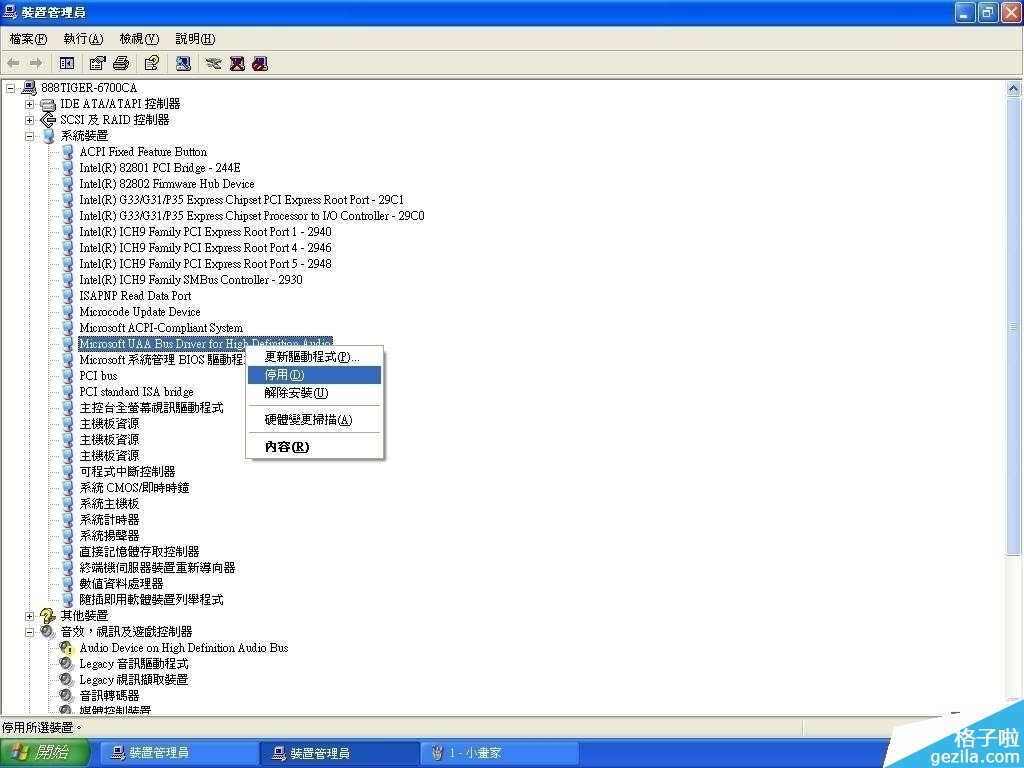Click the Properties toolbar icon
This screenshot has width=1024, height=768.
pyautogui.click(x=97, y=63)
